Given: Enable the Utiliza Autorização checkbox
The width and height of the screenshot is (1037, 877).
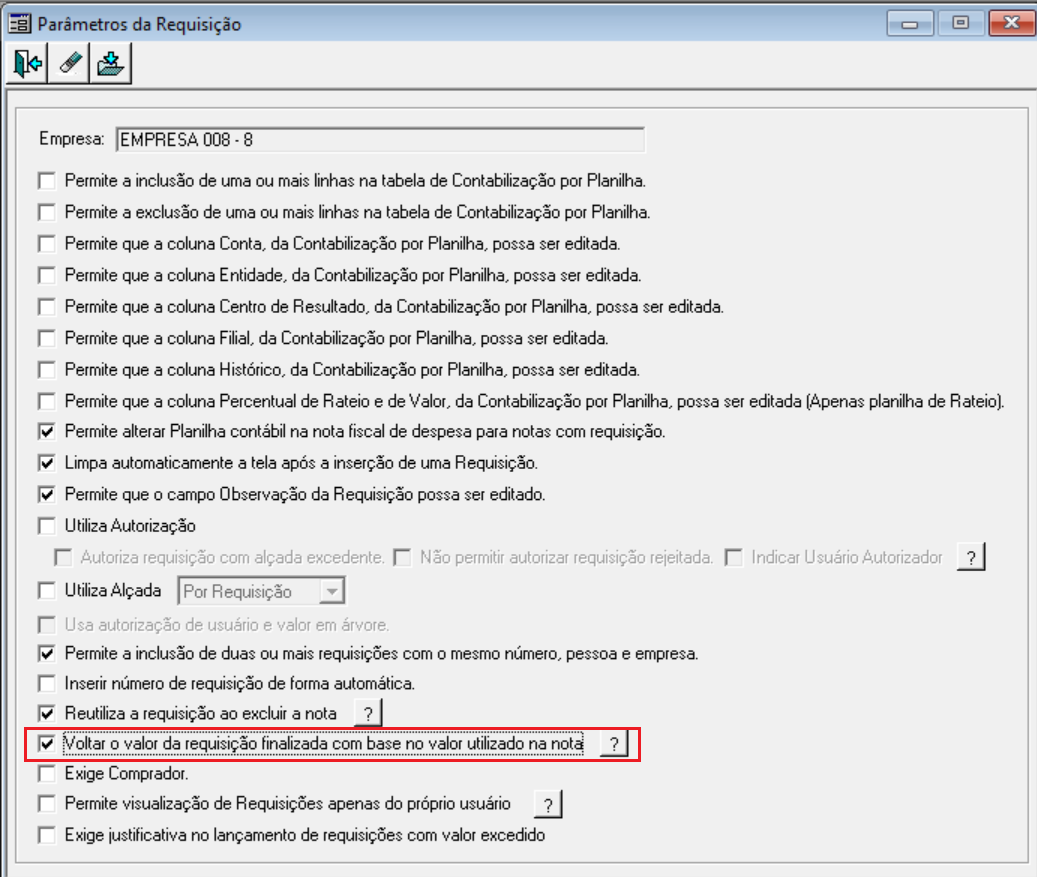Looking at the screenshot, I should pyautogui.click(x=47, y=526).
